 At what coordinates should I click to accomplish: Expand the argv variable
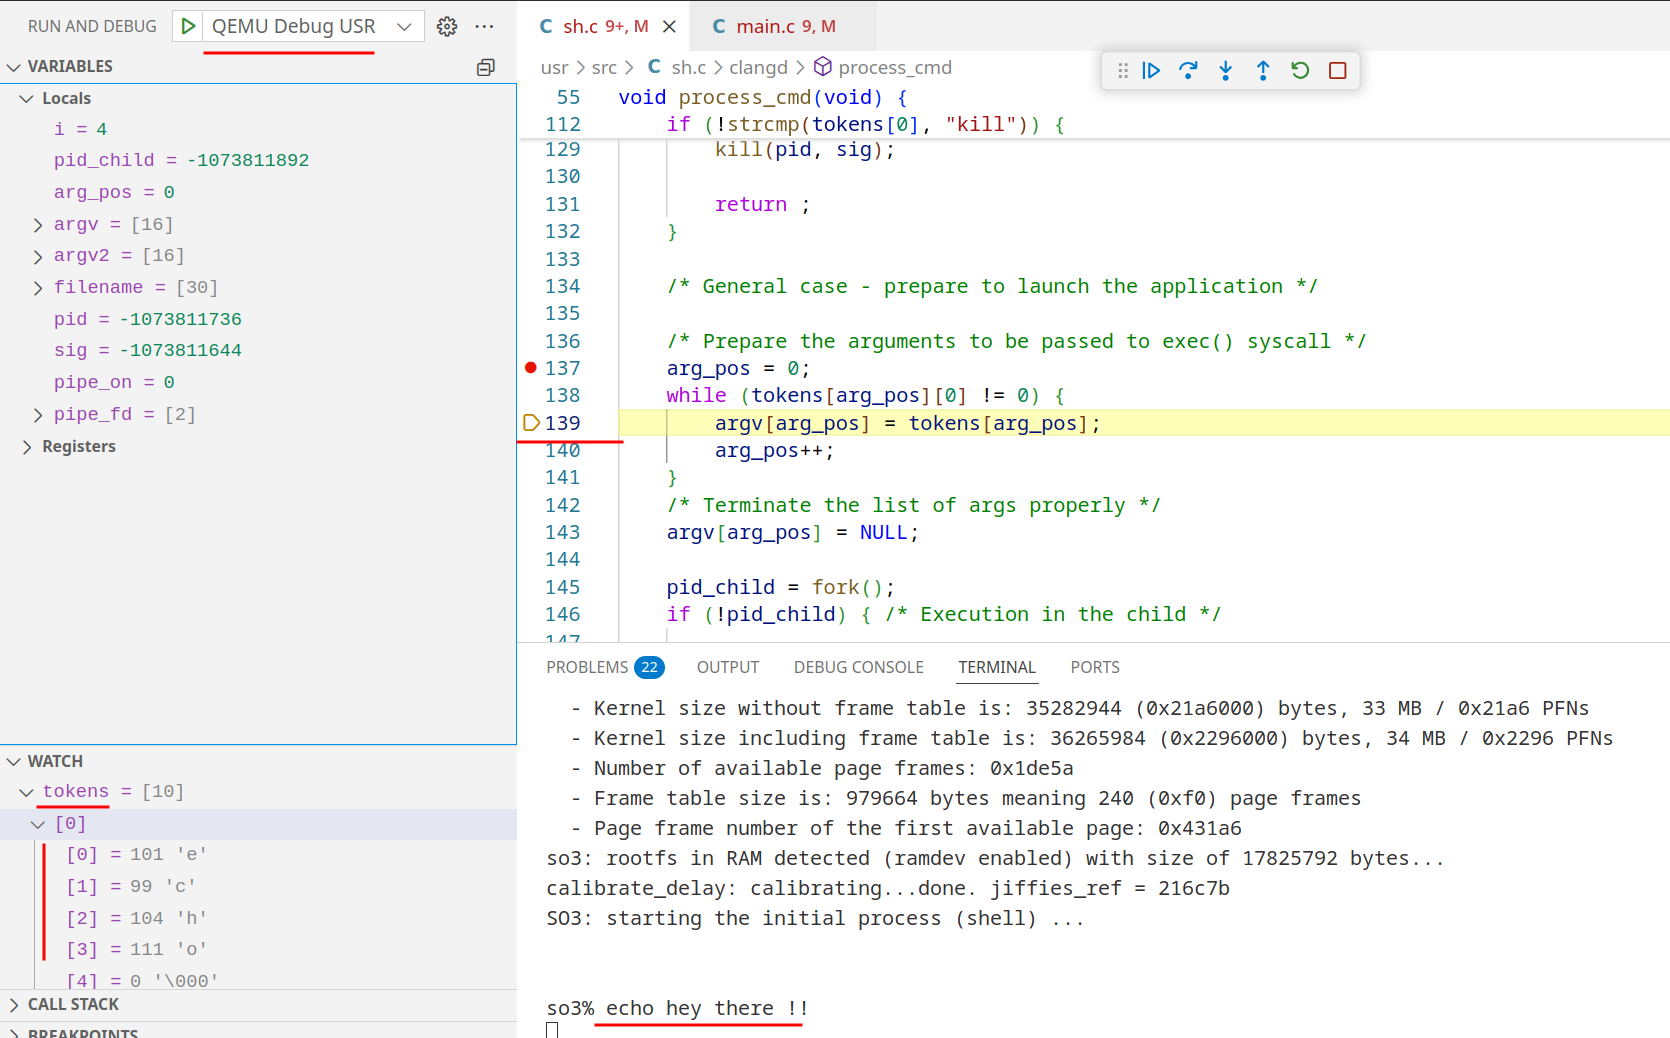[x=37, y=224]
